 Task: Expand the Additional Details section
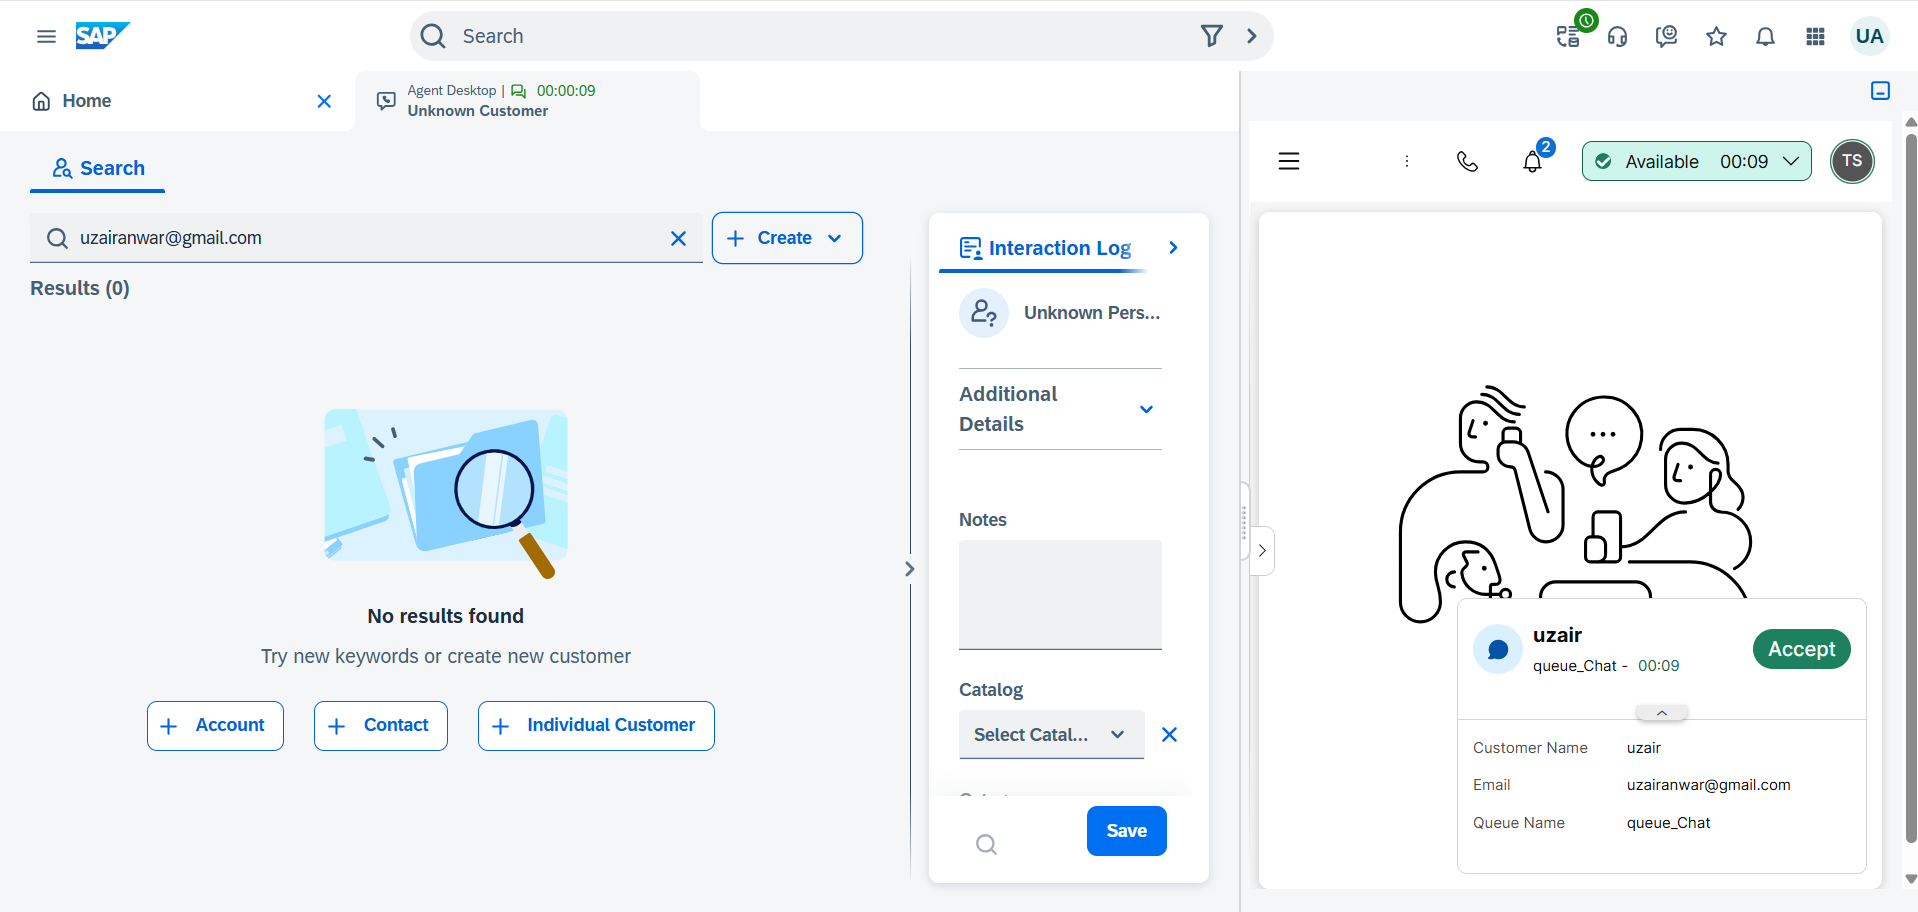click(x=1146, y=409)
